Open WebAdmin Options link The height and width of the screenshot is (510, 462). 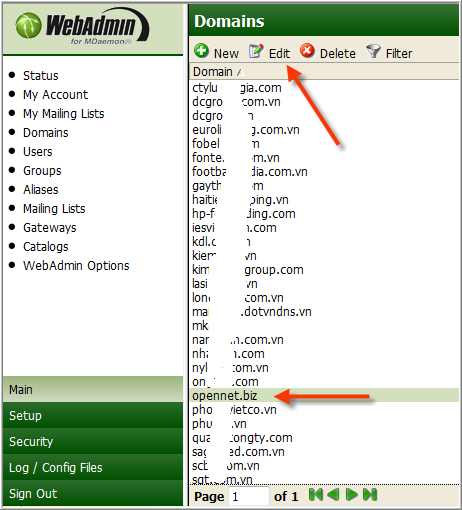click(x=76, y=266)
